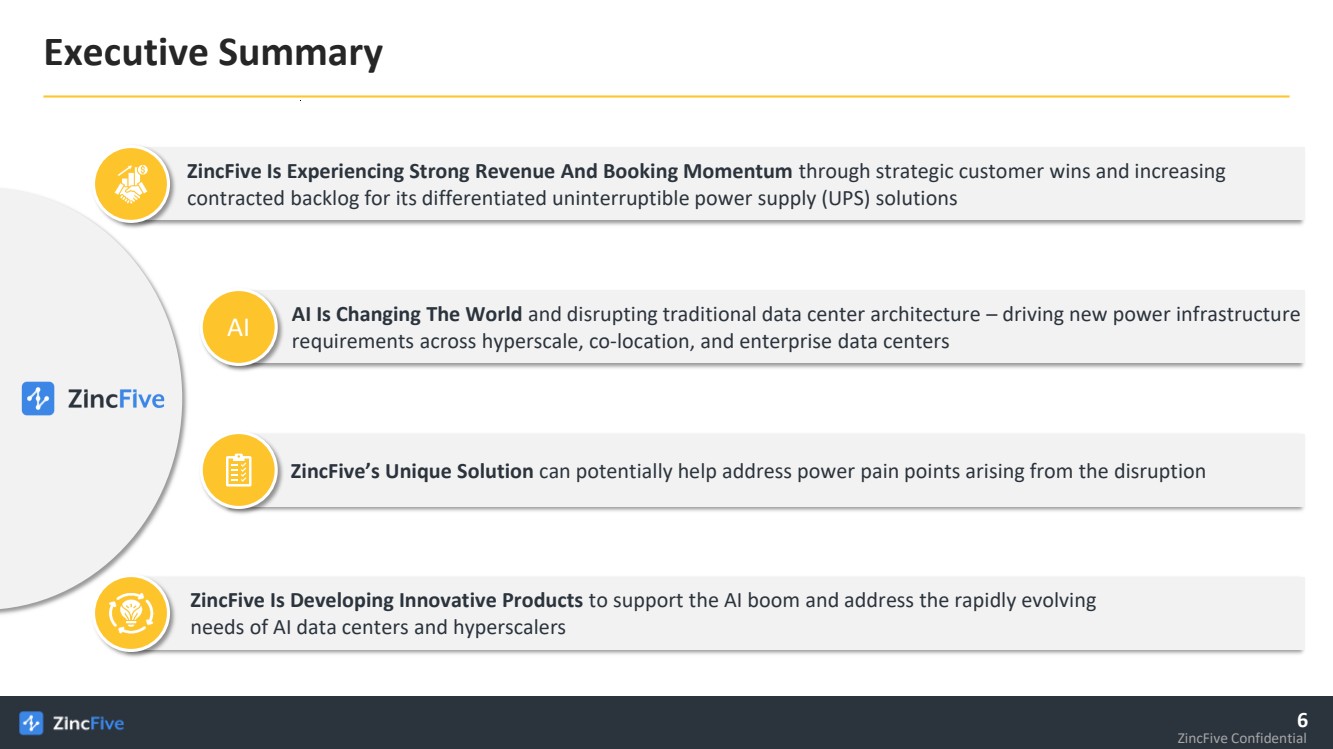This screenshot has width=1333, height=749.
Task: Click the blue ZincFive pulse logo mark
Action: (38, 399)
